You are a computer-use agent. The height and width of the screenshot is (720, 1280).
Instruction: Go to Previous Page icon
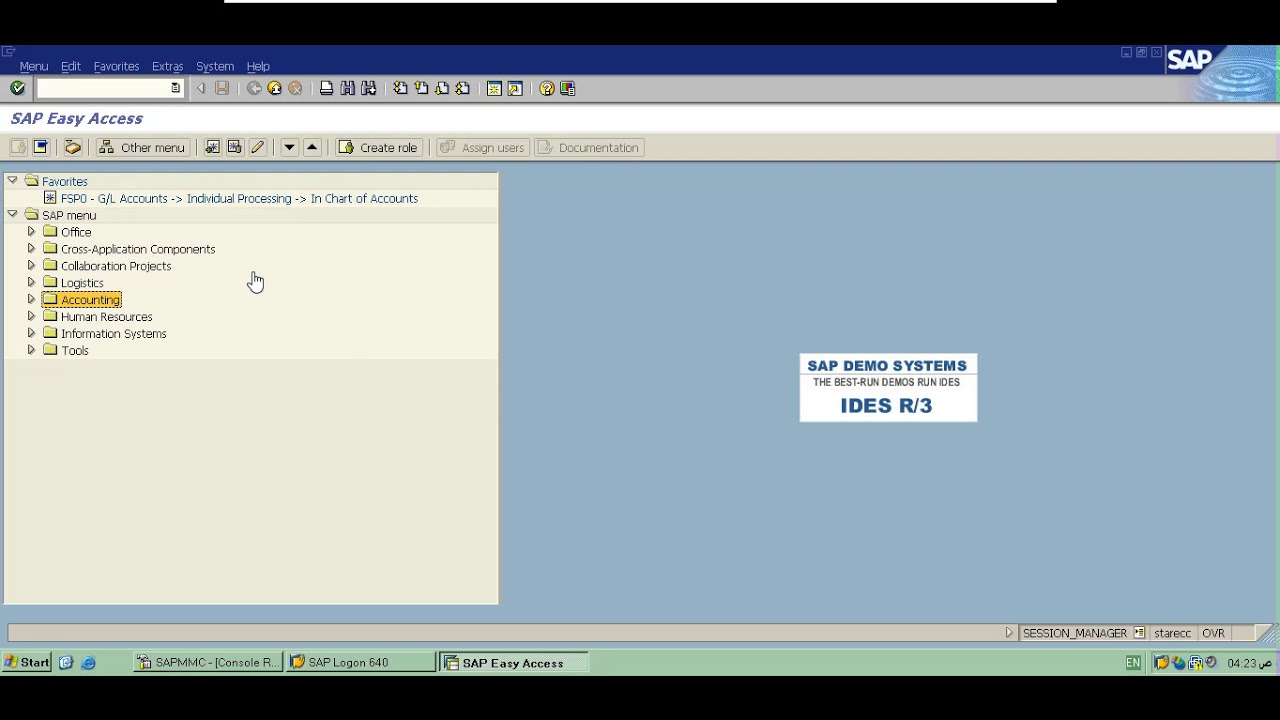(x=421, y=89)
